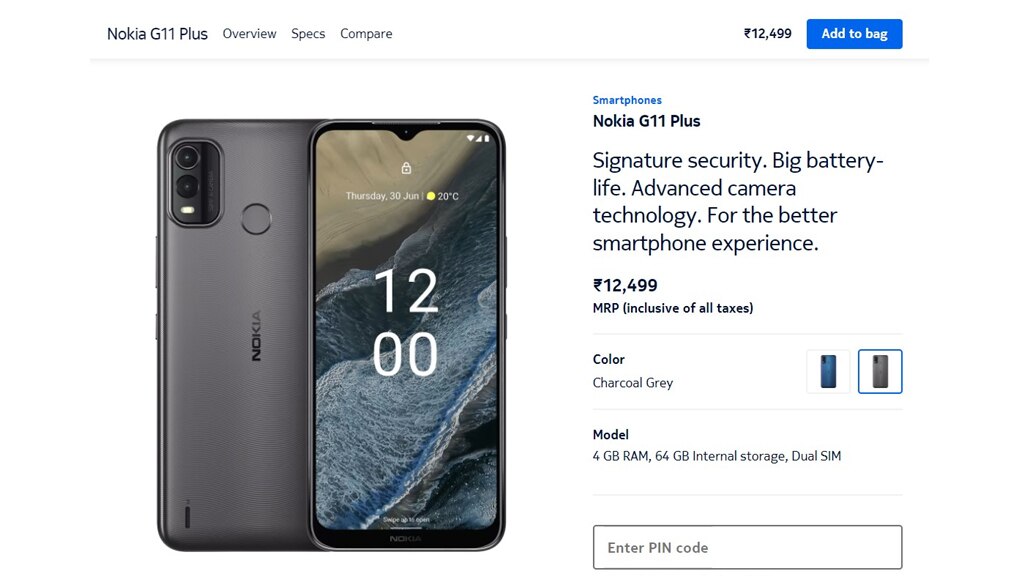Click the NOKIA logo on phone back
Screen dimensions: 1024x576
256,336
